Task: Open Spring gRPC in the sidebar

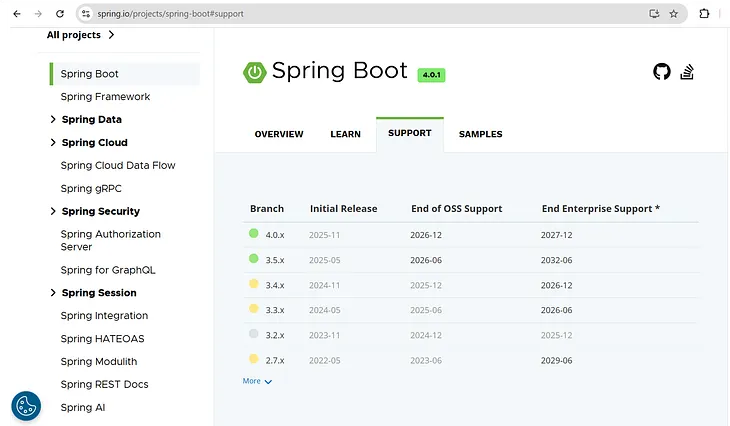Action: click(x=91, y=189)
